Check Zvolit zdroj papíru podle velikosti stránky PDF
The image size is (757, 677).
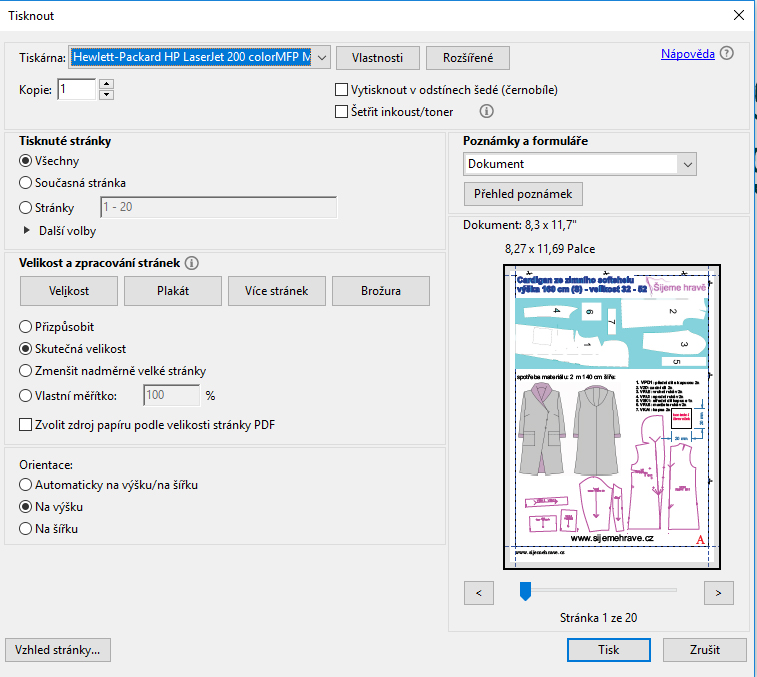point(25,424)
